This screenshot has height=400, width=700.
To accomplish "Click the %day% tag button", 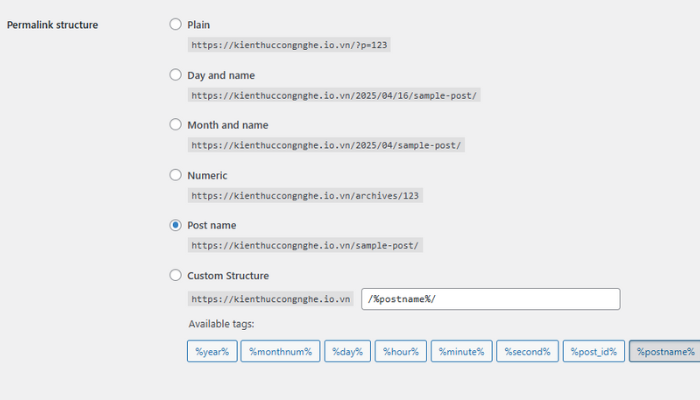I will click(345, 351).
